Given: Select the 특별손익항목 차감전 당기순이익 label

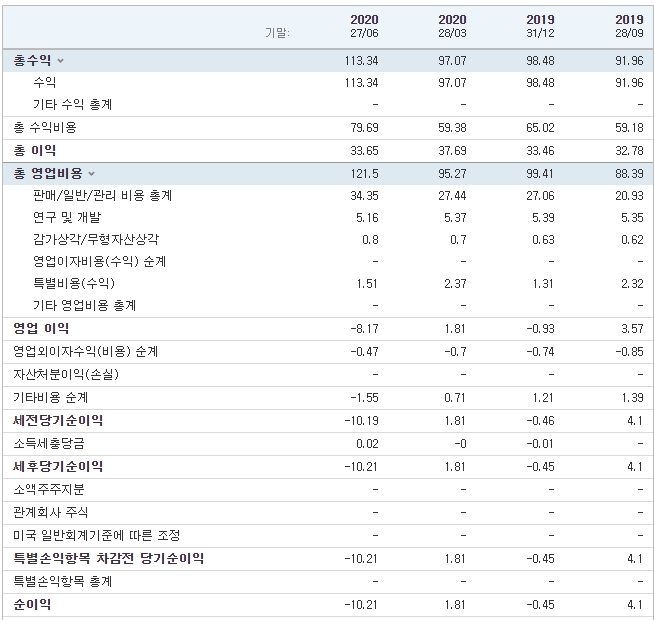Looking at the screenshot, I should point(108,558).
